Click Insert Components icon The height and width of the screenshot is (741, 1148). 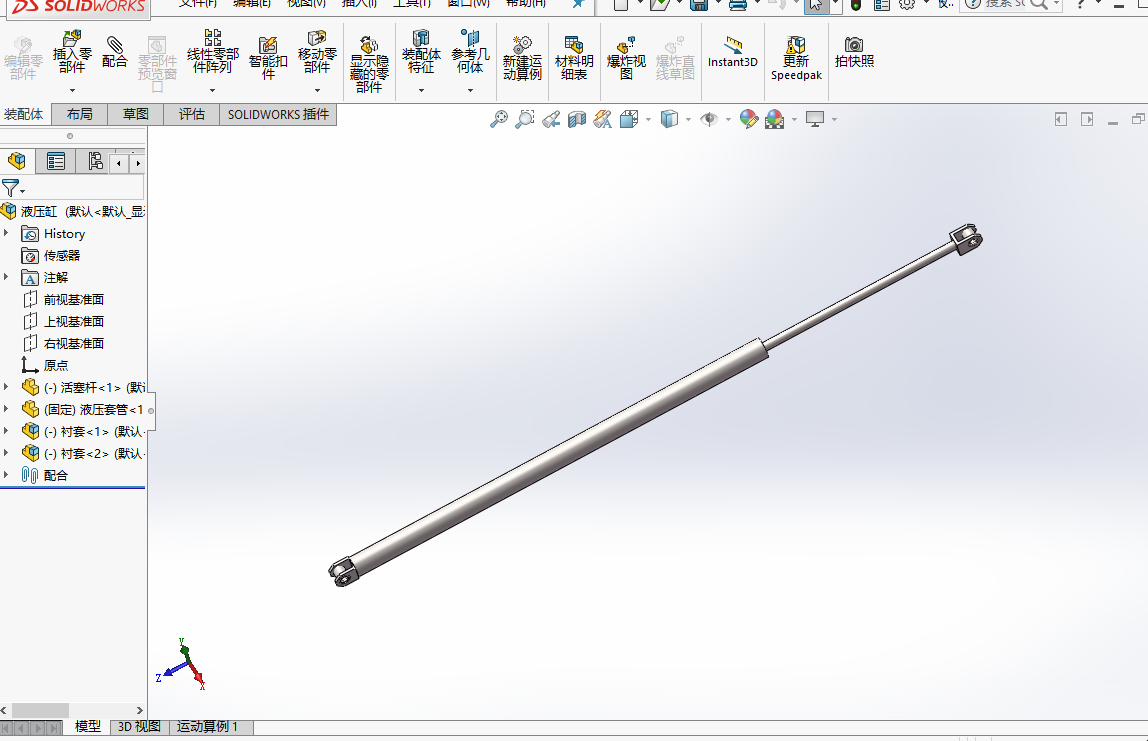click(x=72, y=53)
